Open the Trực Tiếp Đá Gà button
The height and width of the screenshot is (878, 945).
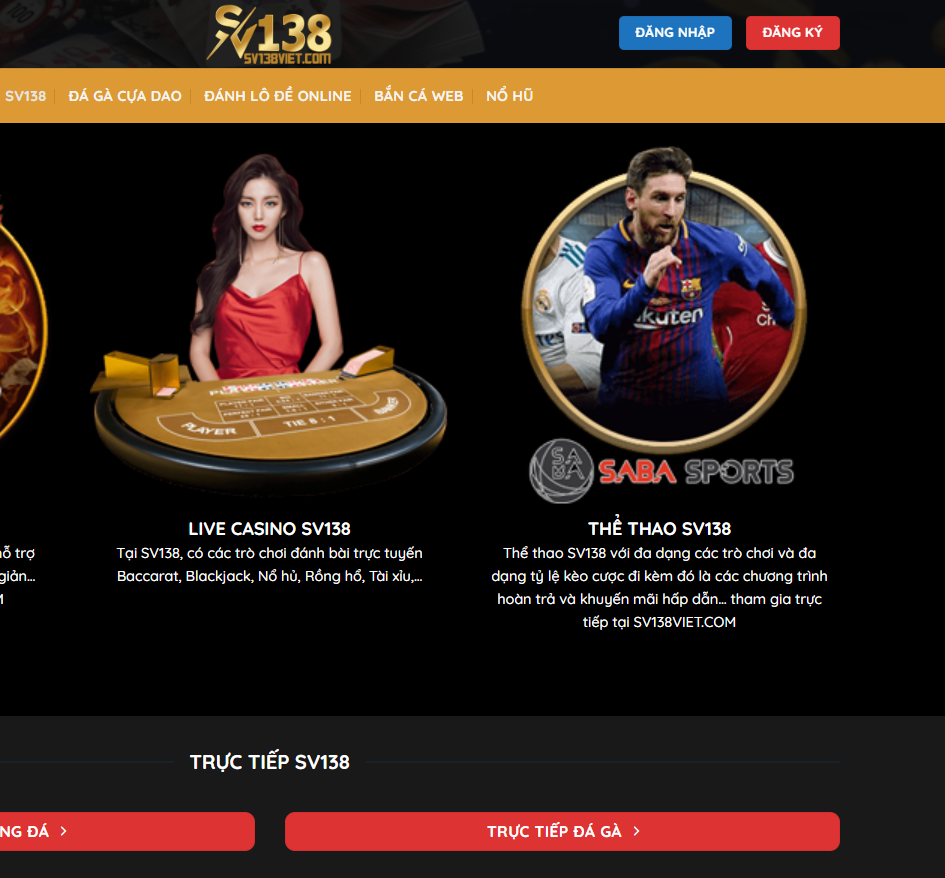tap(562, 832)
